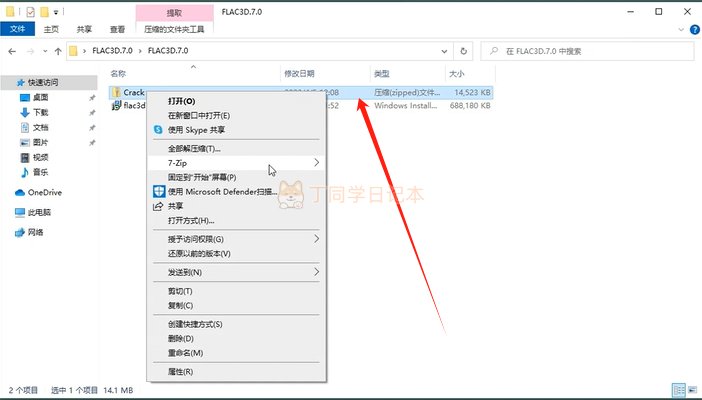The image size is (702, 400).
Task: Unpin 下载 using its pin icon
Action: pos(92,112)
